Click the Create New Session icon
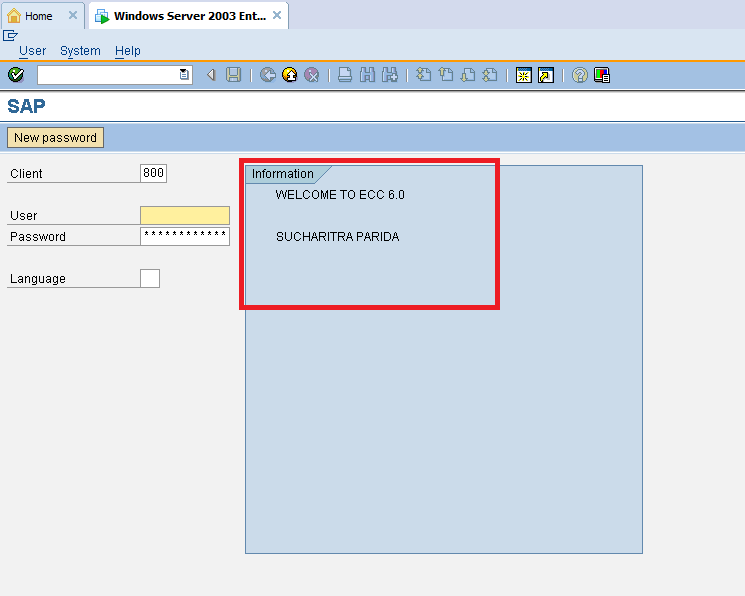 pyautogui.click(x=524, y=75)
